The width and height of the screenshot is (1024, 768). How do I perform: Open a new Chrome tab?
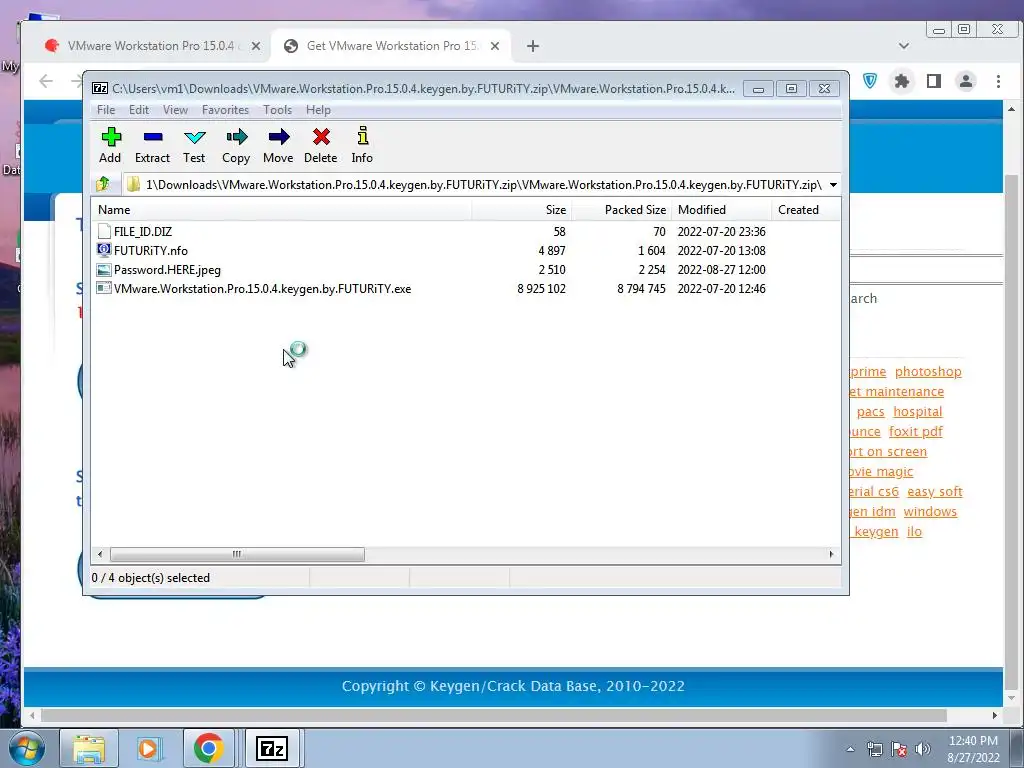533,46
